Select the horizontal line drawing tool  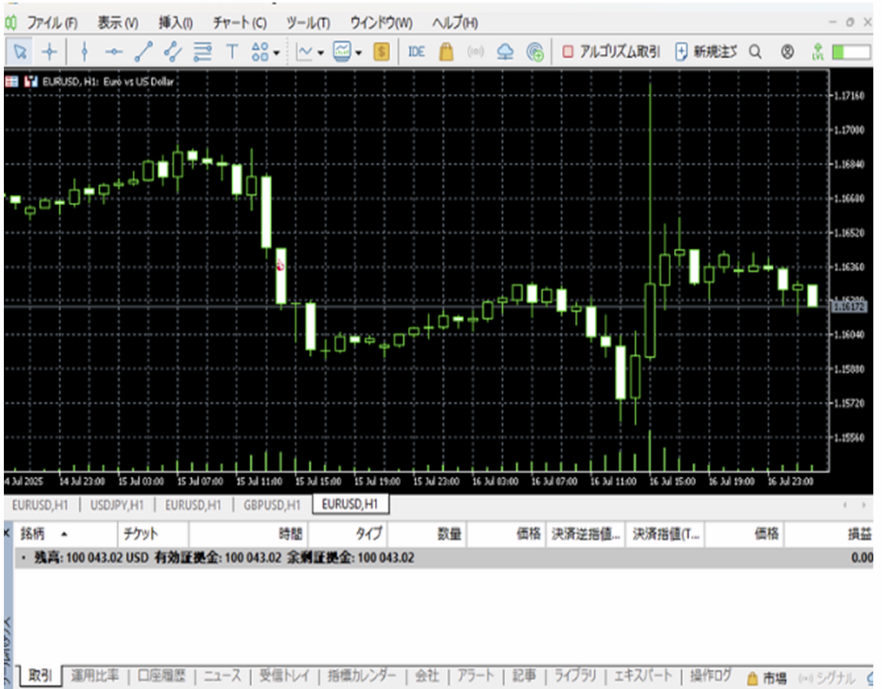pyautogui.click(x=114, y=51)
